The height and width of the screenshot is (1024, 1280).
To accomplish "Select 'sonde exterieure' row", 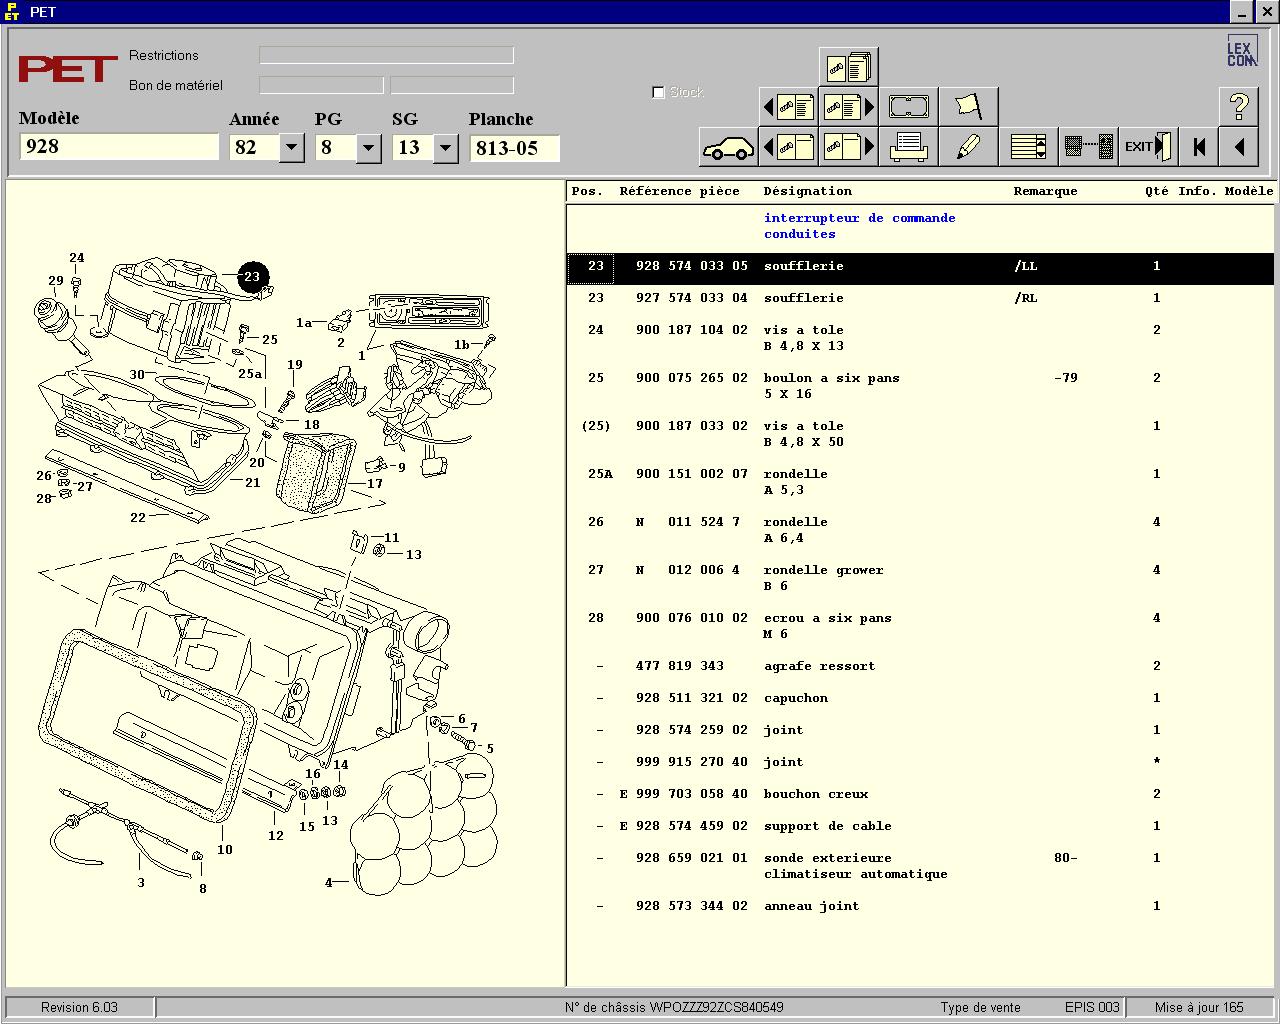I will [x=921, y=866].
